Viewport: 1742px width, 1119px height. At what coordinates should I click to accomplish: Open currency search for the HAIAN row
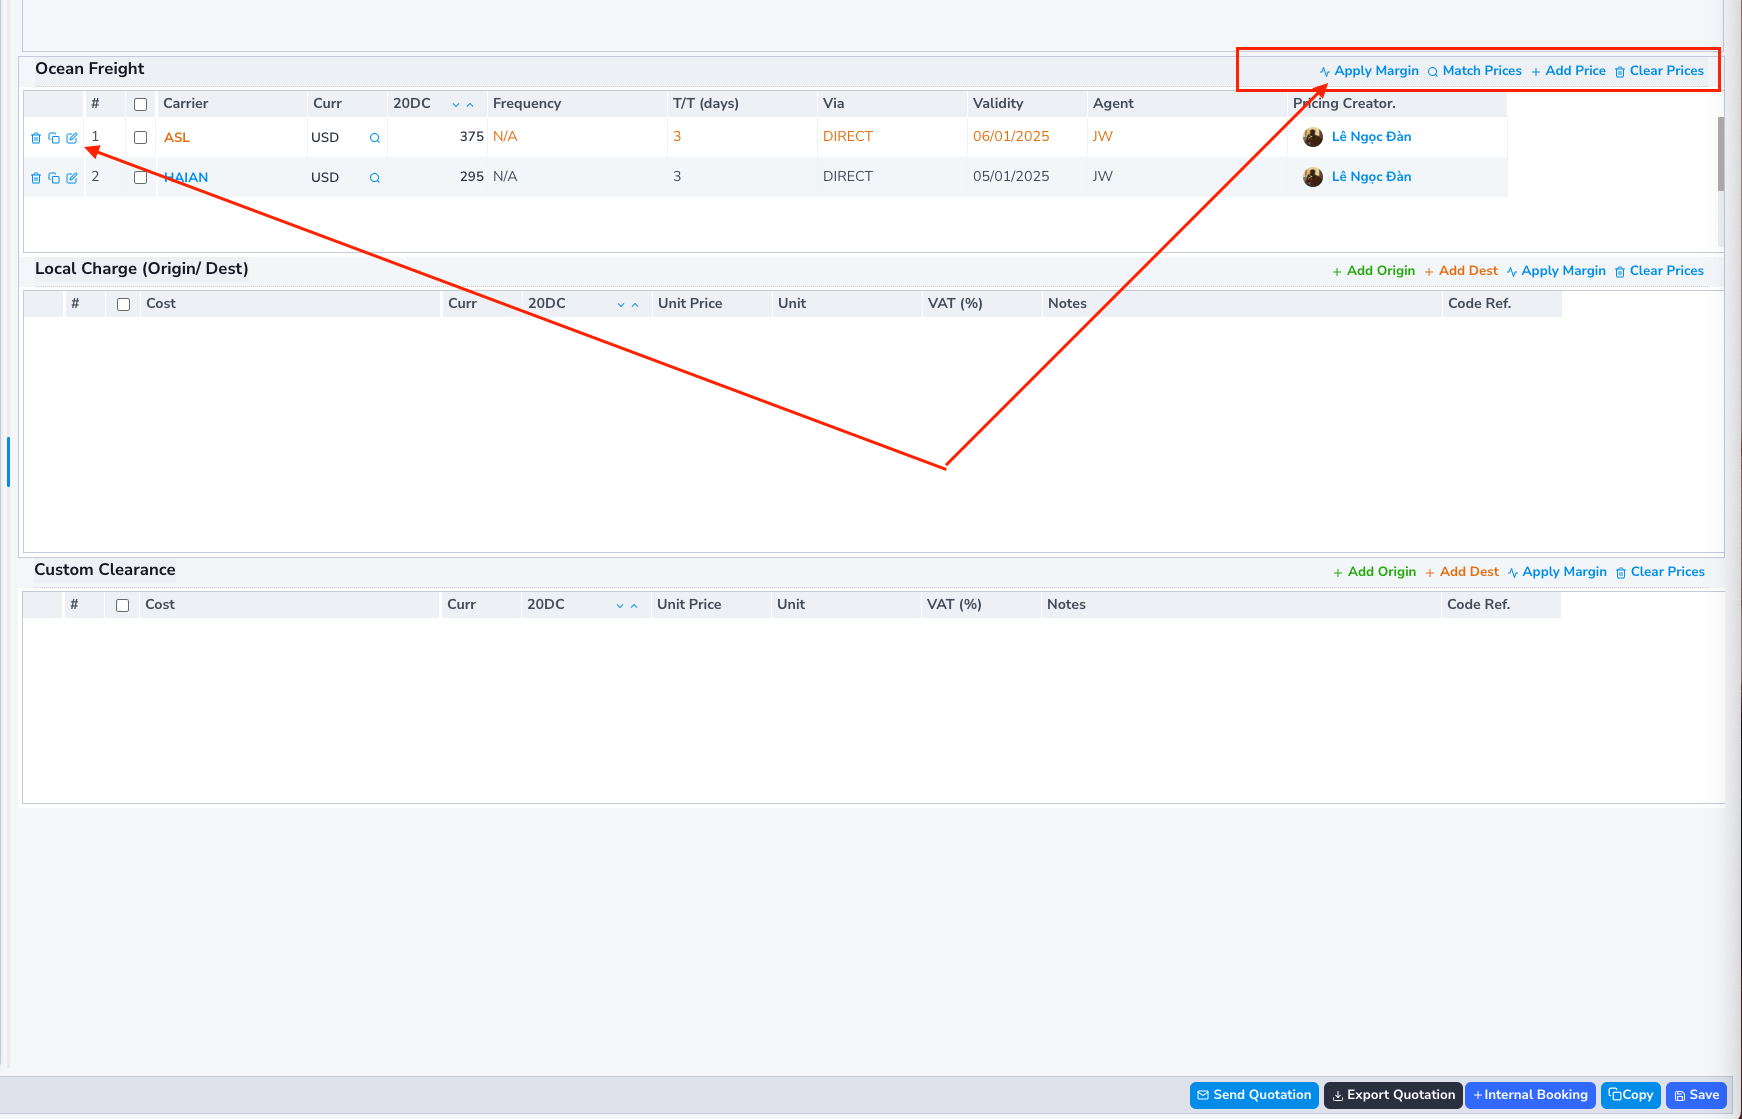(375, 177)
